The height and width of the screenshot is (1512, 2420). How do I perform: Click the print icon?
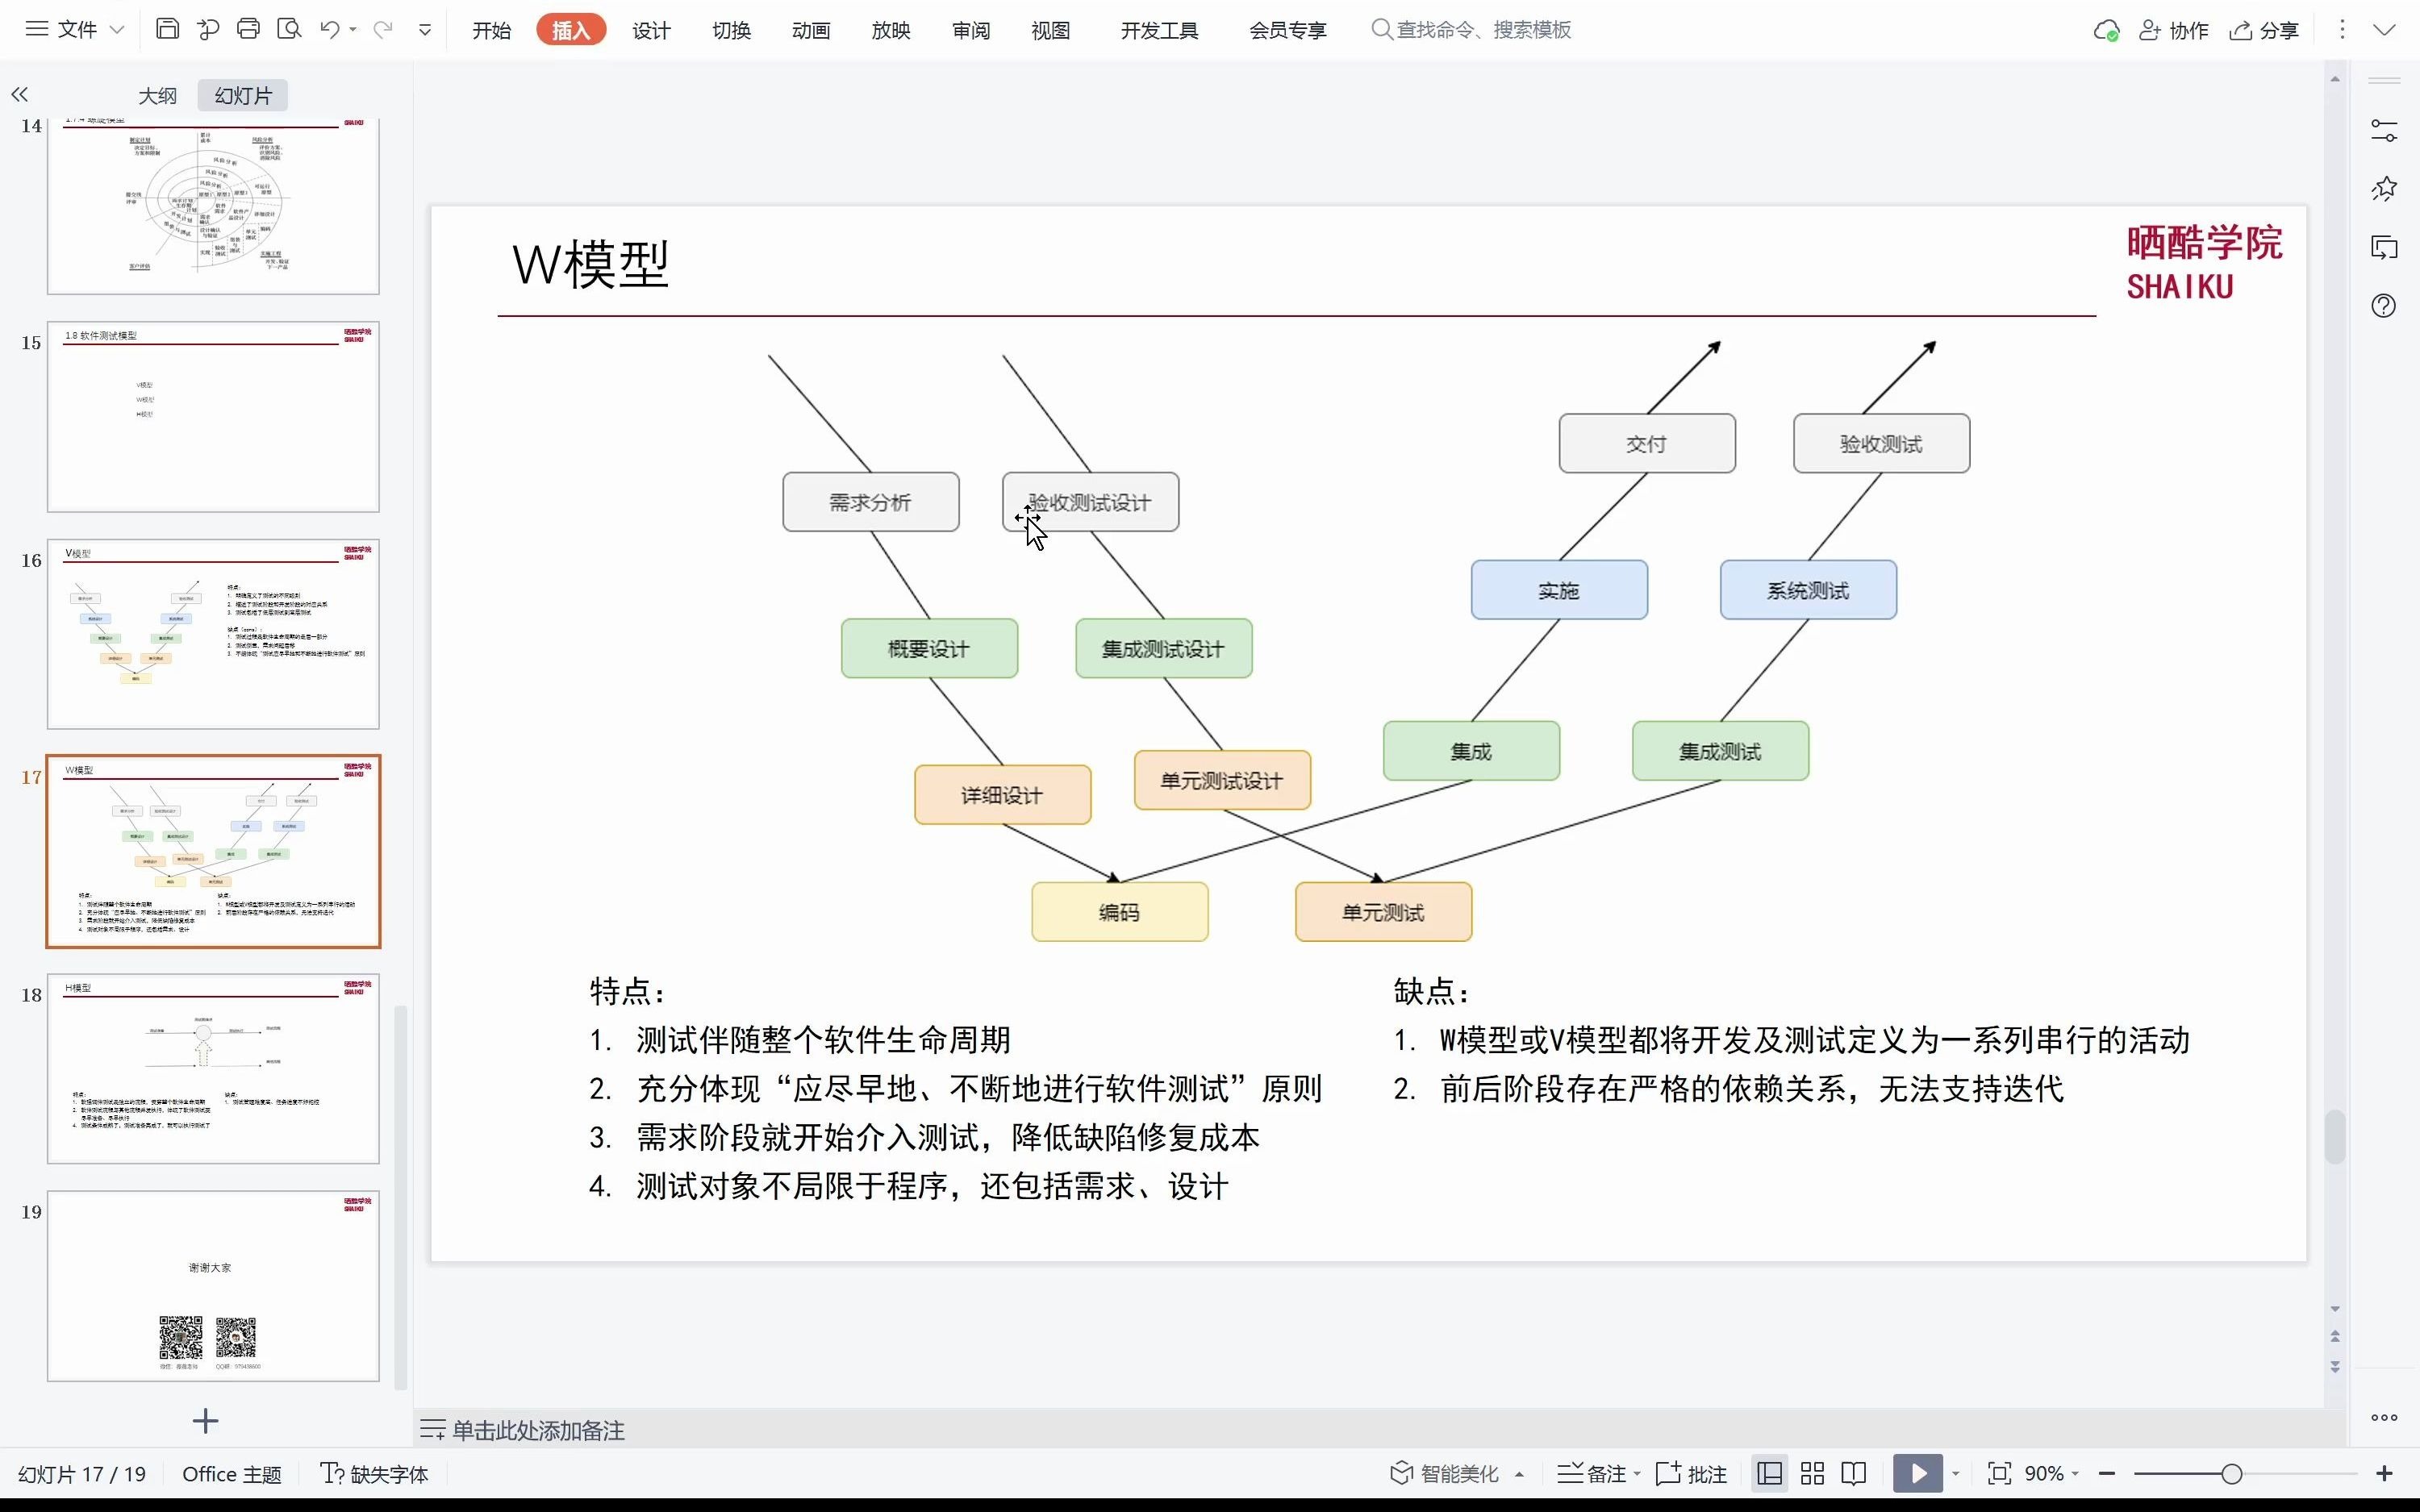point(248,30)
